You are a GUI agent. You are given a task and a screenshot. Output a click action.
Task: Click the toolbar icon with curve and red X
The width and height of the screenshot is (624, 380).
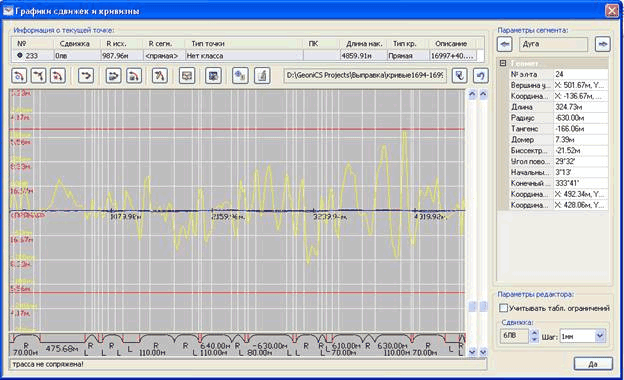[58, 76]
